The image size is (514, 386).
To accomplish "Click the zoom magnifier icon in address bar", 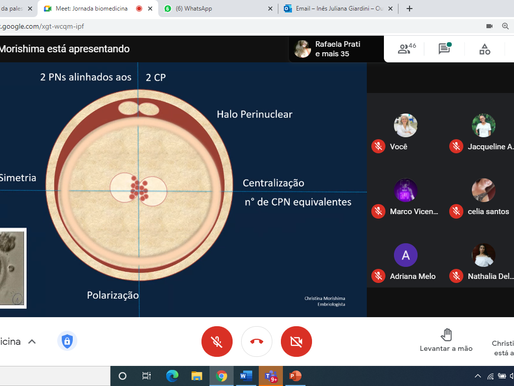I will click(x=505, y=26).
